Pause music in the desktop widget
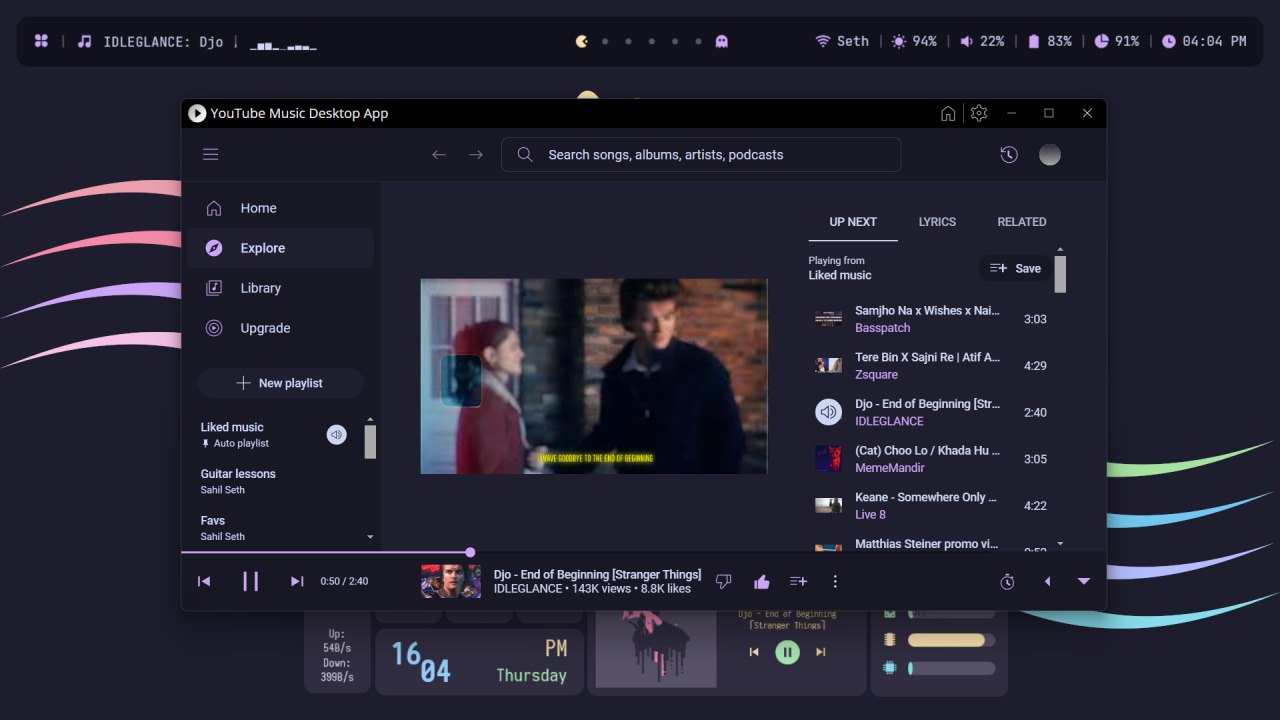The image size is (1280, 720). pos(787,652)
